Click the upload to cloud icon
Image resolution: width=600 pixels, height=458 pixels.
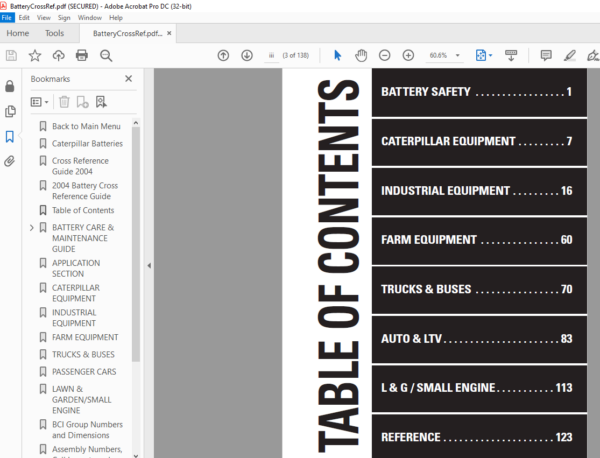tap(59, 55)
